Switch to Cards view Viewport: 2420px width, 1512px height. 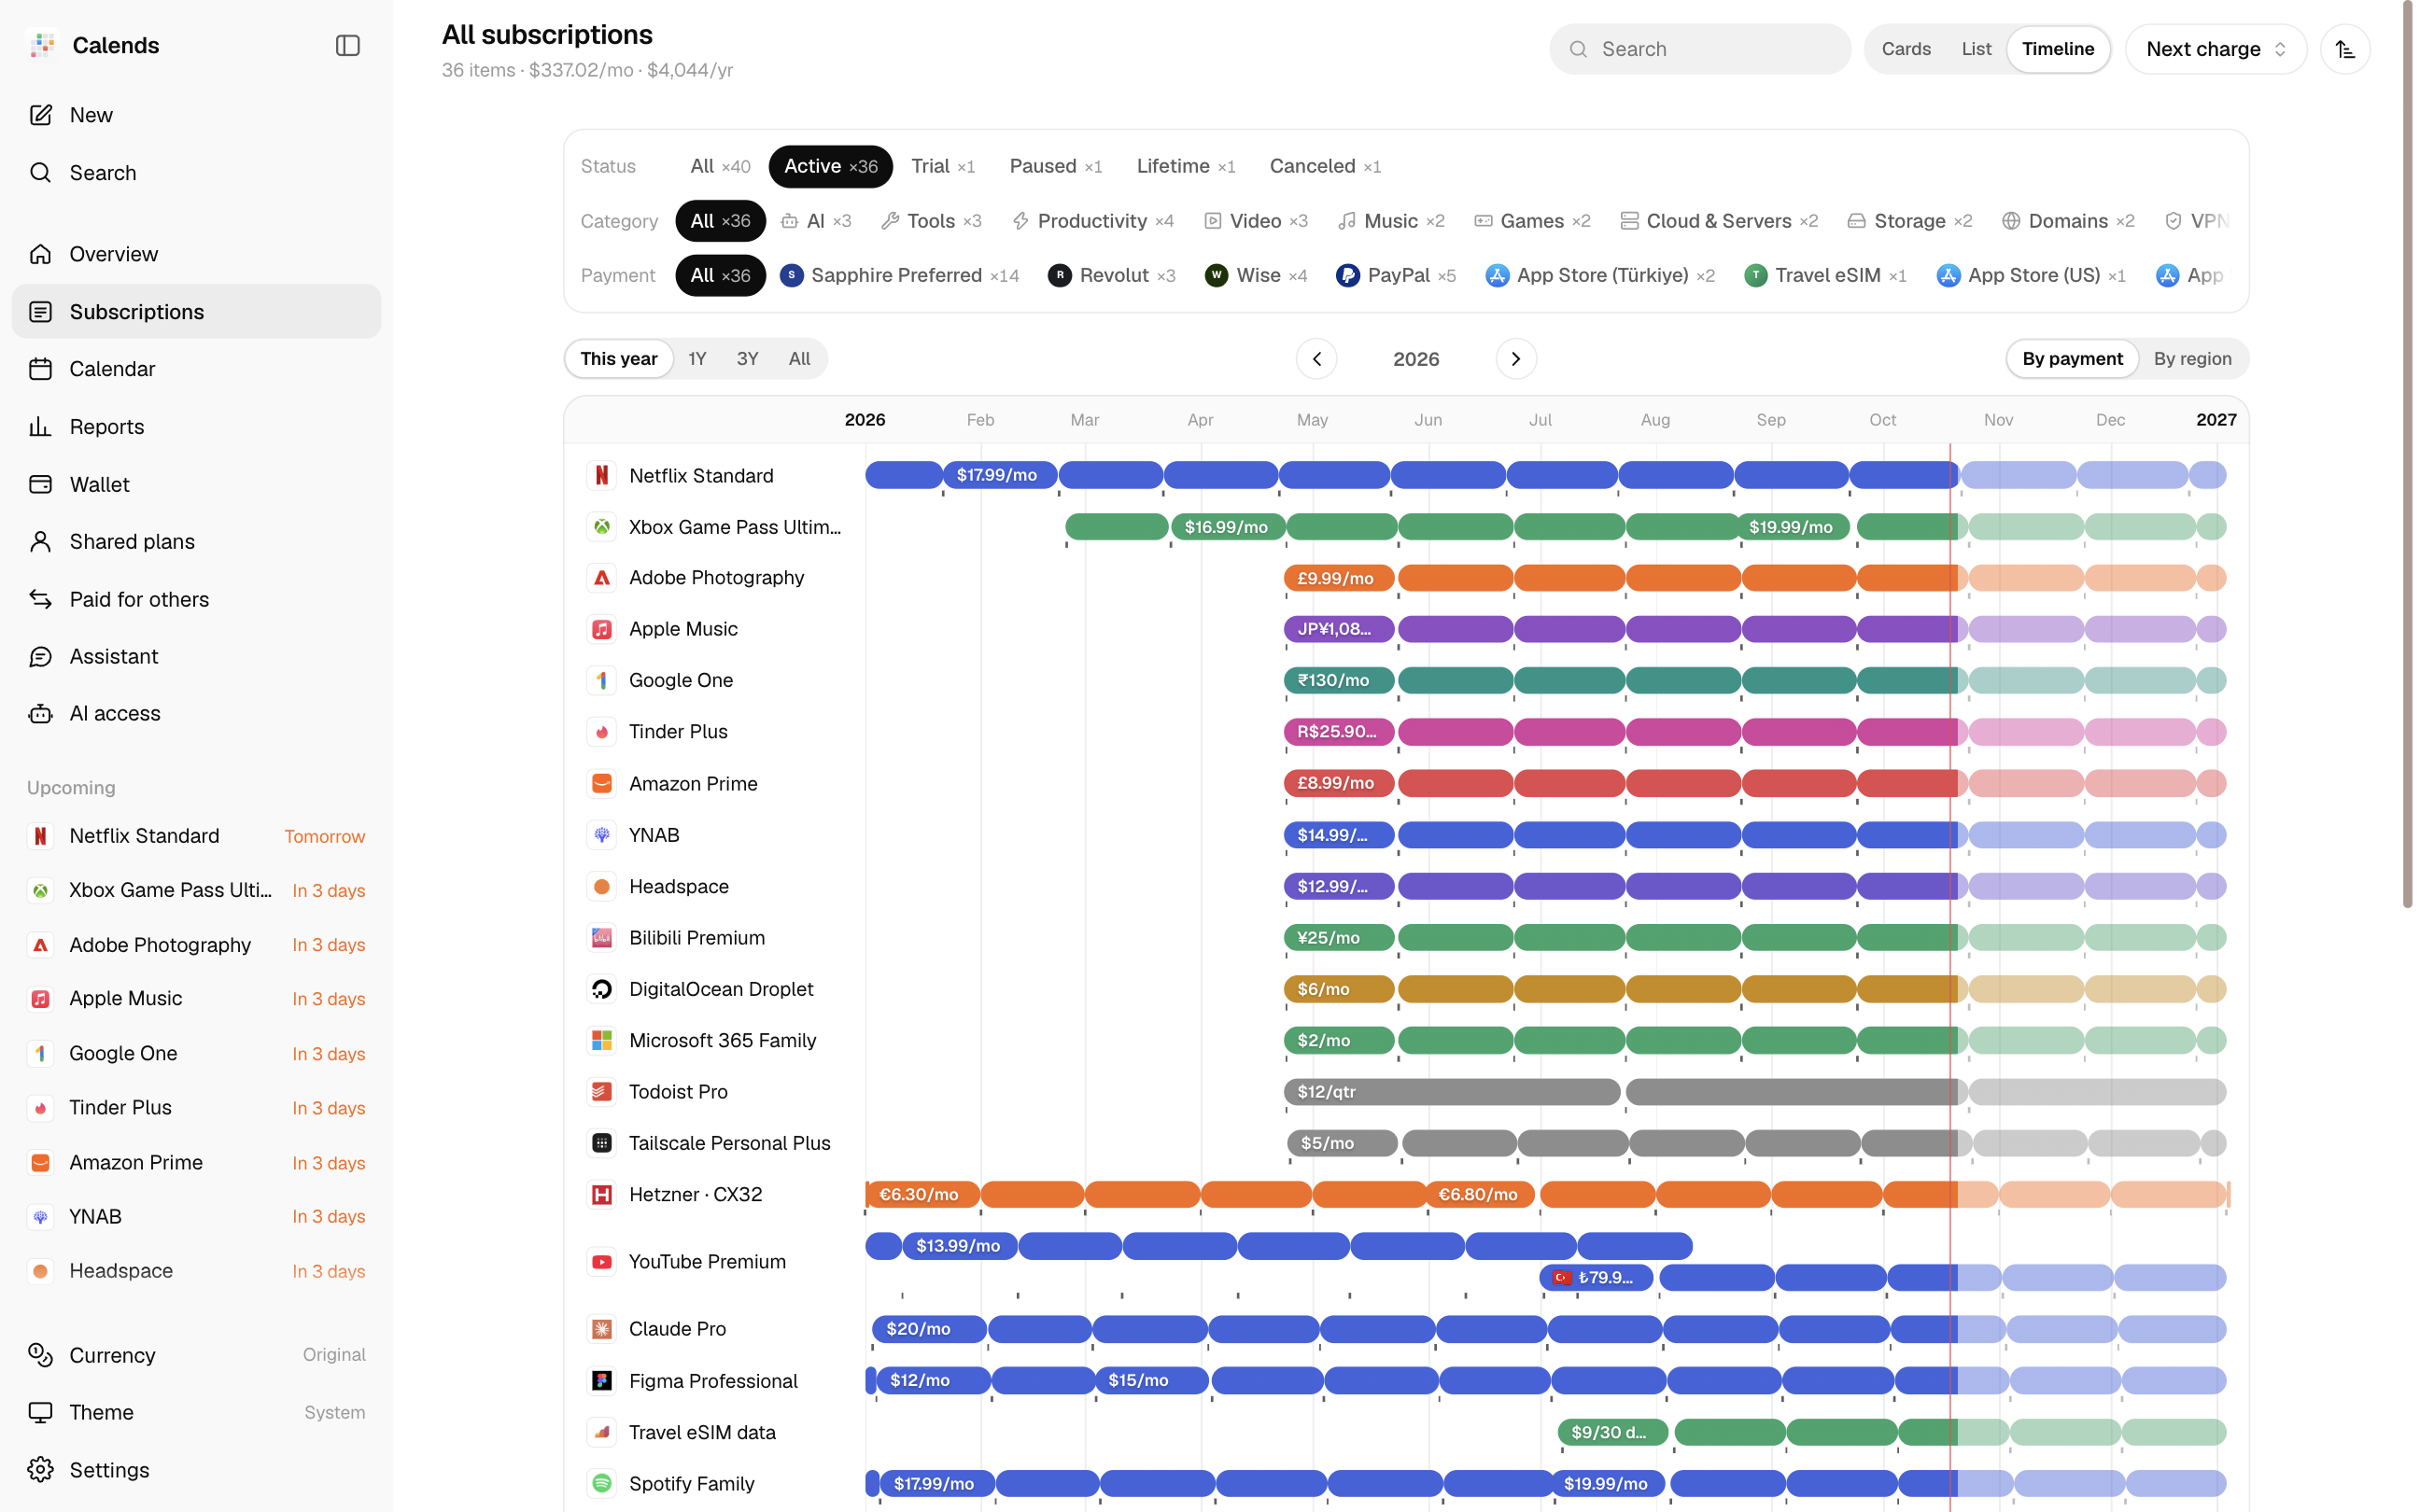1906,49
